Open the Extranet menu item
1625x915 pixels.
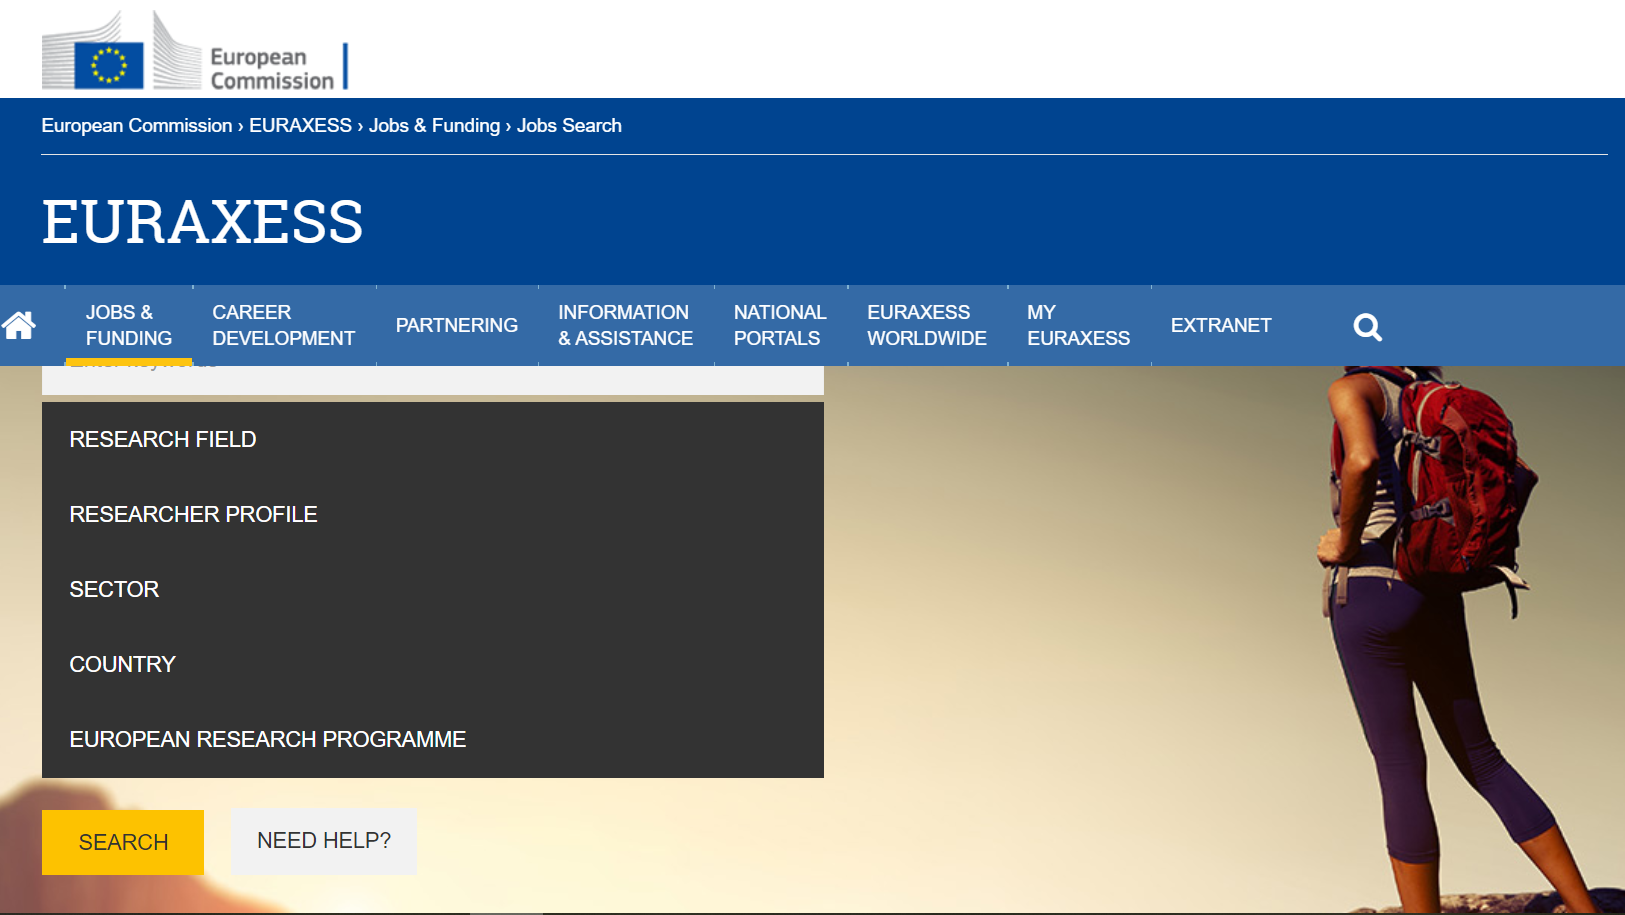[1221, 326]
